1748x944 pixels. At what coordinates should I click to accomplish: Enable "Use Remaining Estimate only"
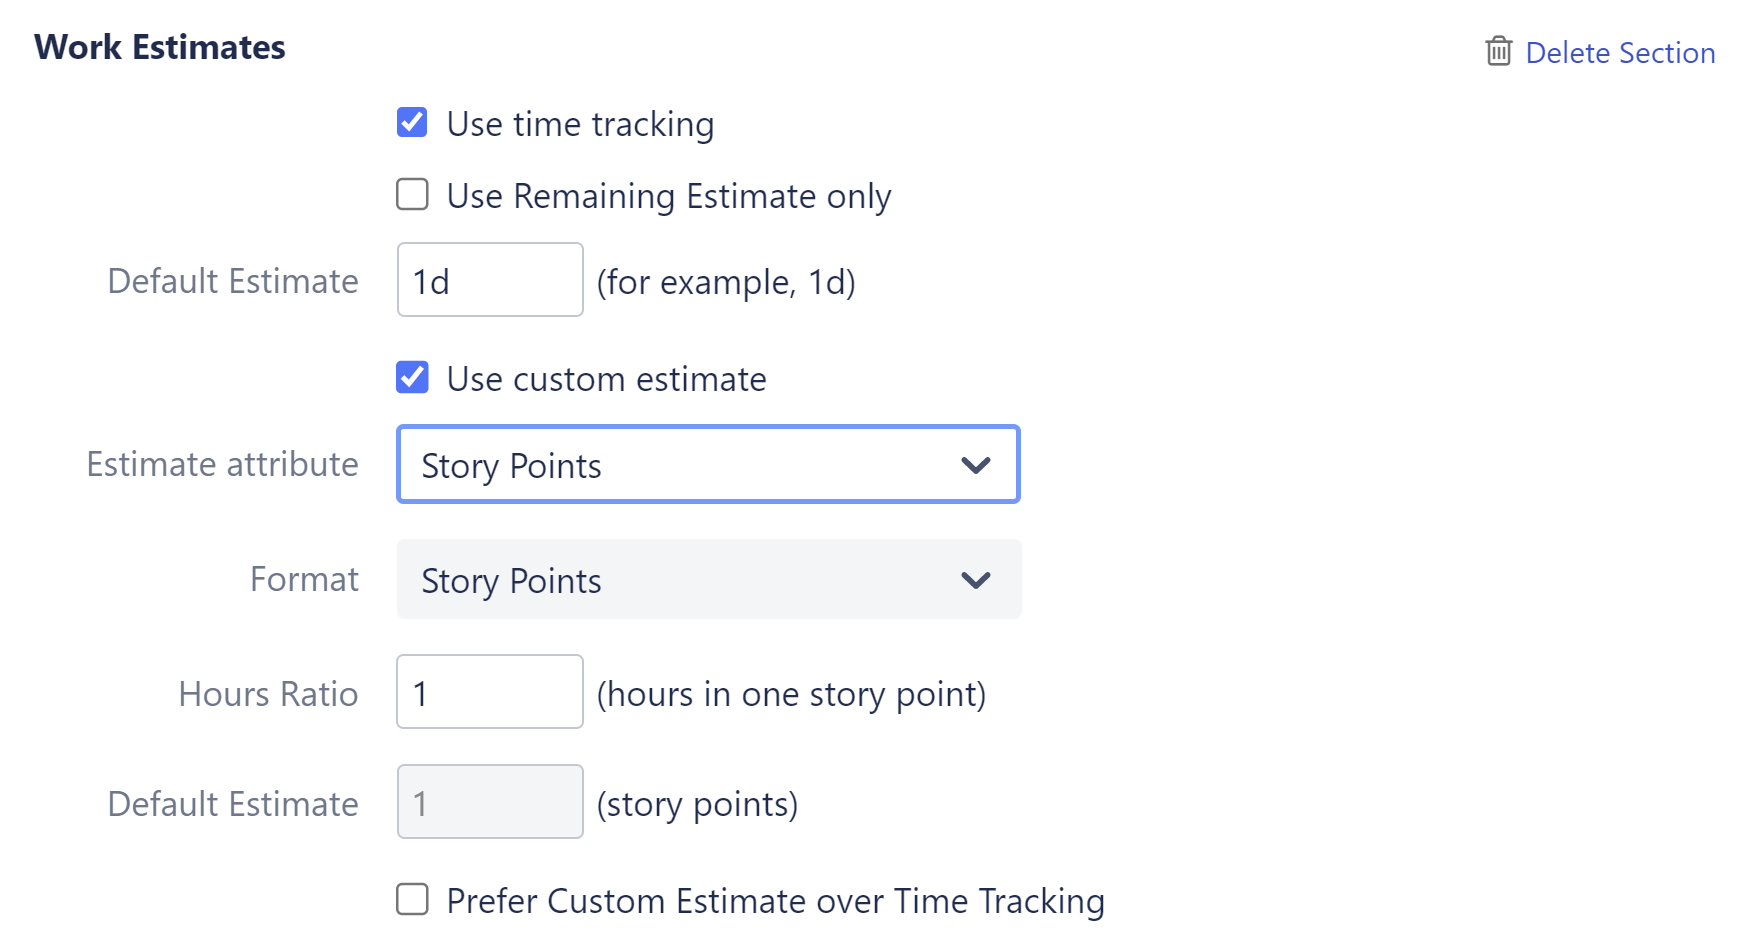pos(412,196)
